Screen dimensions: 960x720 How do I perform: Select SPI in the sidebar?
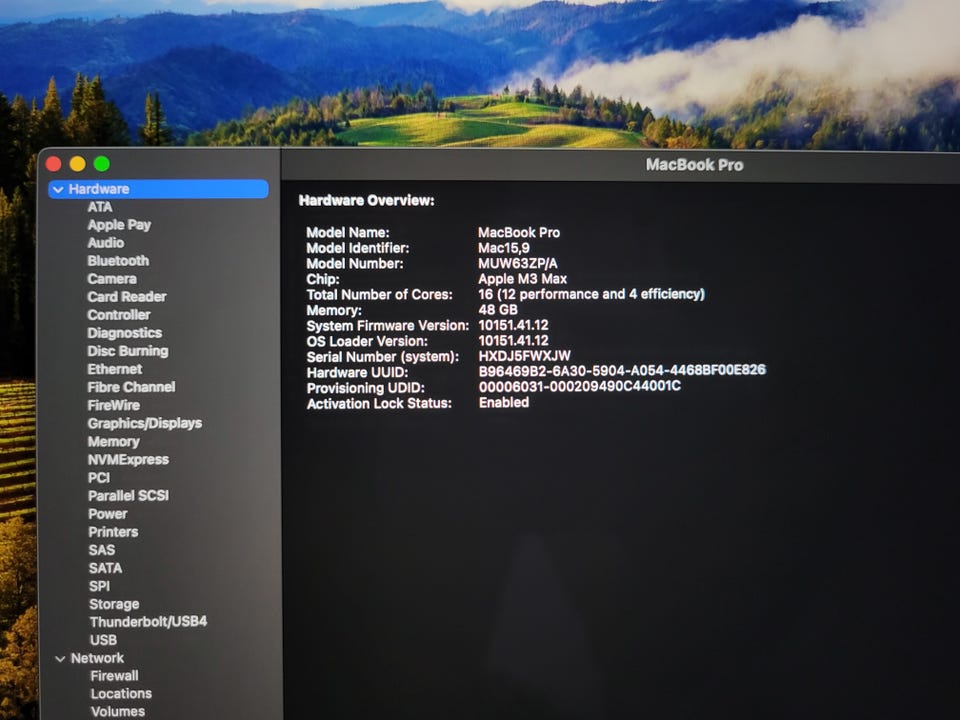pyautogui.click(x=99, y=587)
